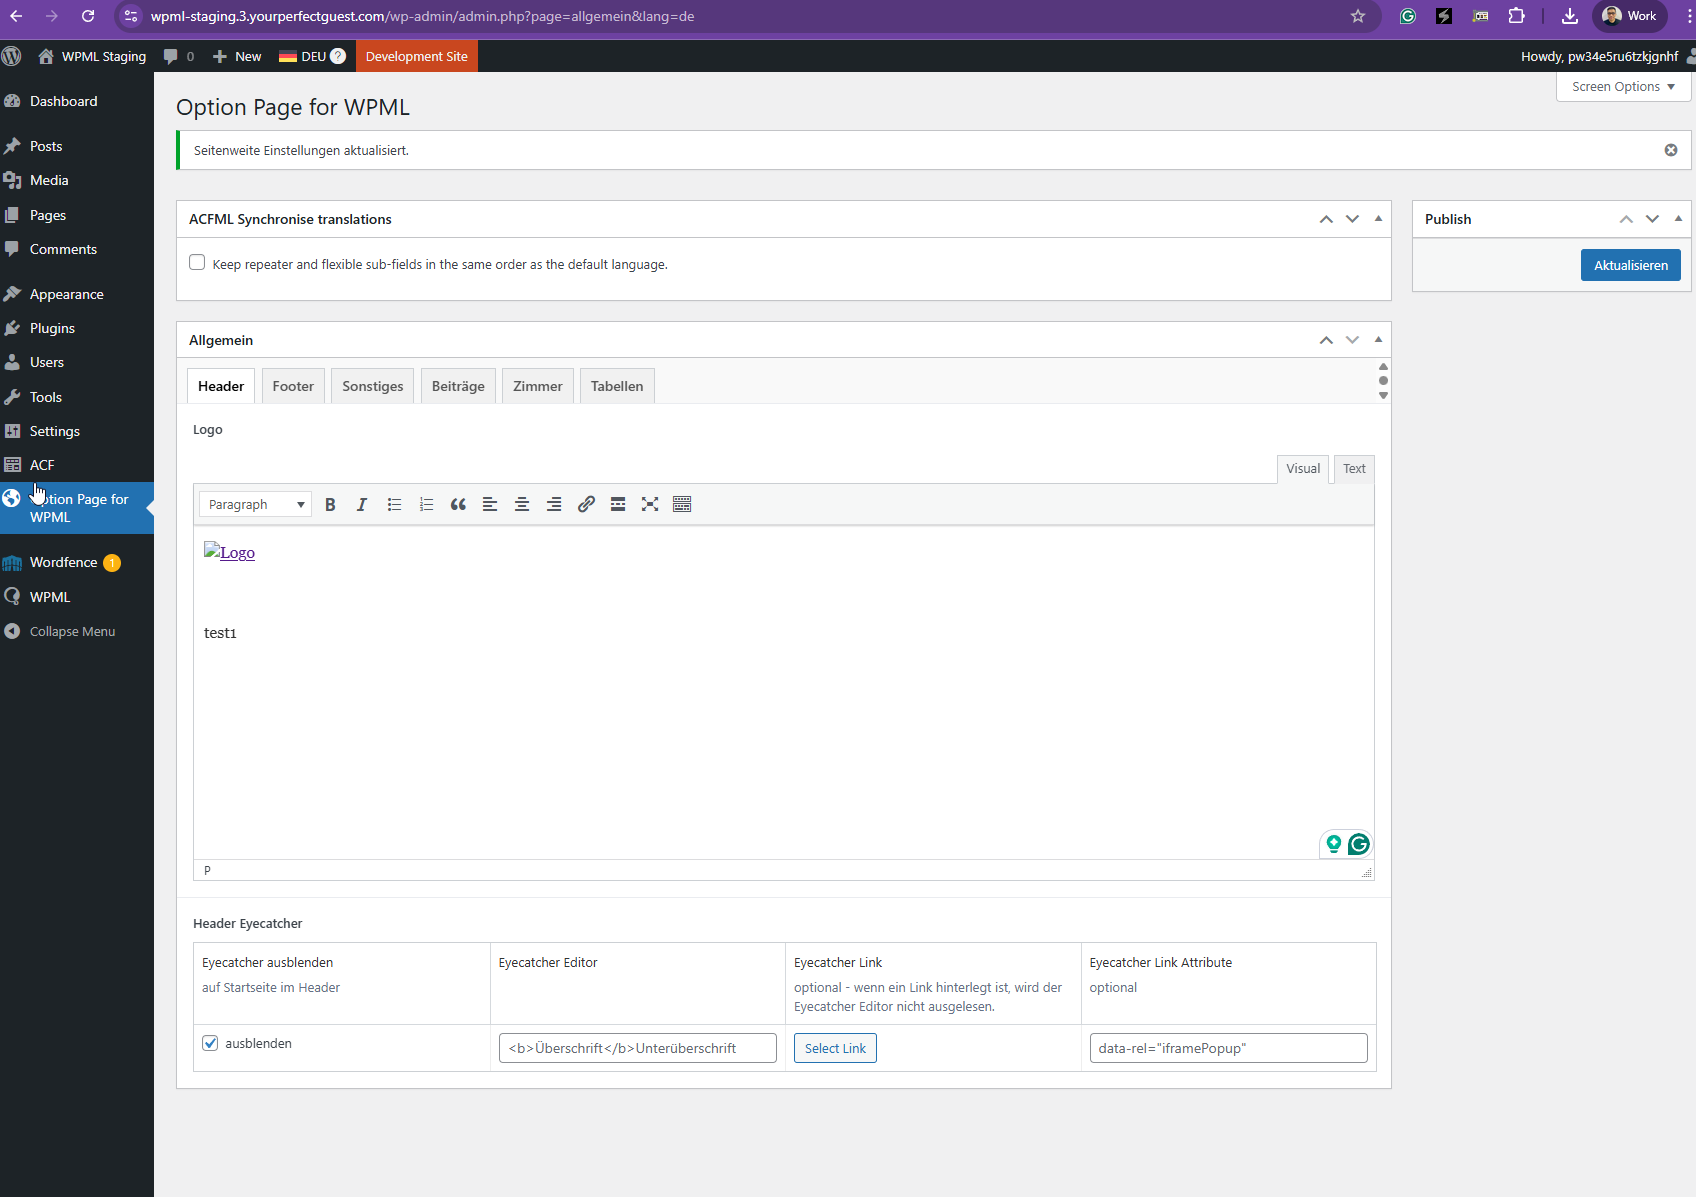Enable keeping repeater sub-fields in same order
The height and width of the screenshot is (1197, 1696).
(197, 263)
